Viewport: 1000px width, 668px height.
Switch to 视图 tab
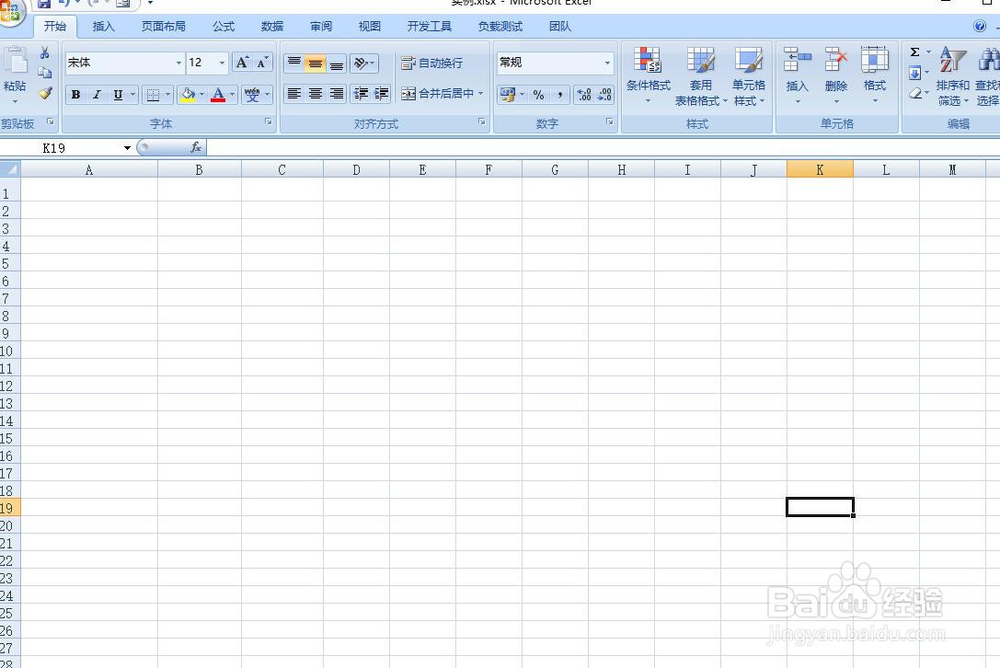point(369,26)
